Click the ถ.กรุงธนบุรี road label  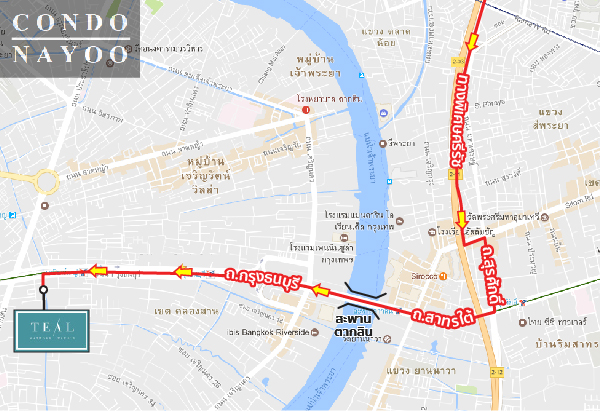[x=263, y=280]
